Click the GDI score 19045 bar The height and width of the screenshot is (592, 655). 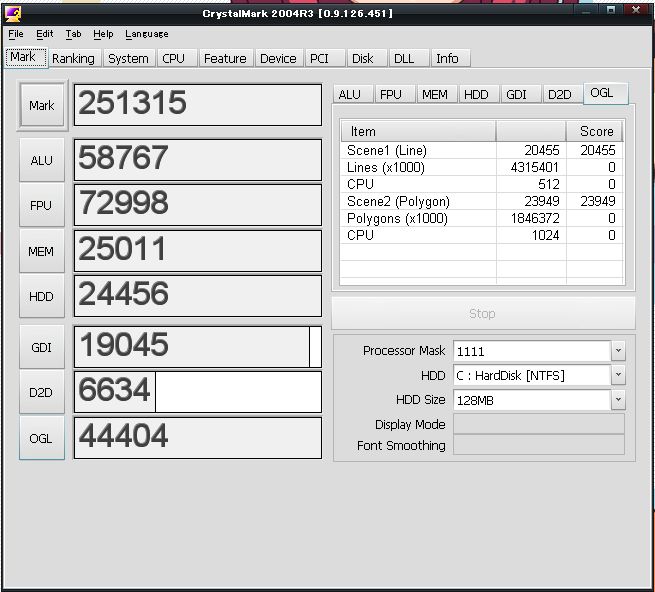pos(198,347)
